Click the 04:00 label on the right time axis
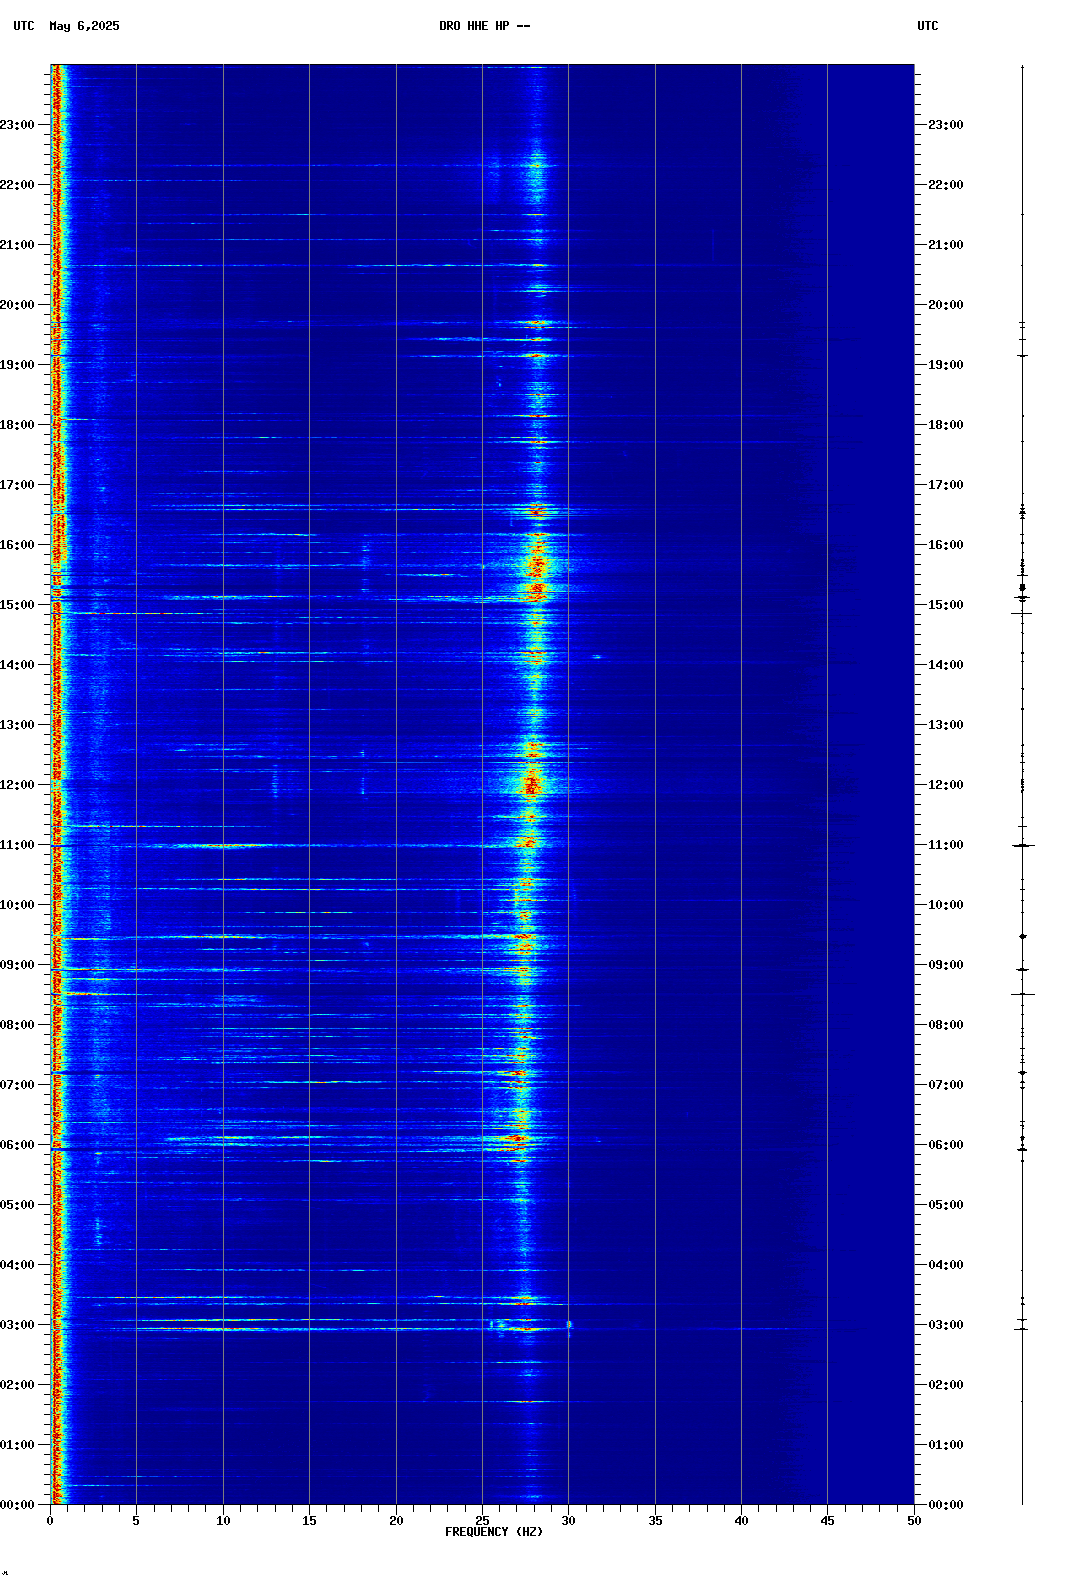 pos(946,1265)
